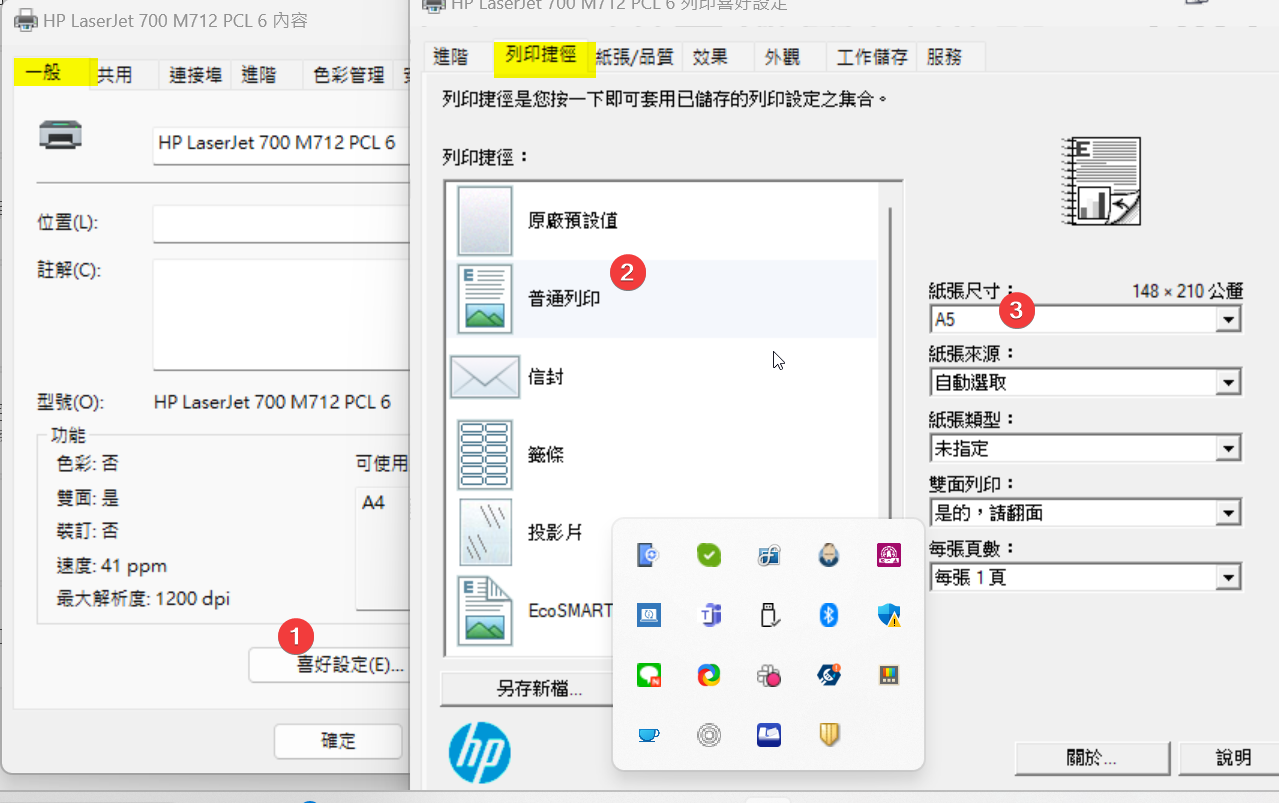The image size is (1279, 803).
Task: Select the 普通列印 printing shortcut thumbnail
Action: pyautogui.click(x=484, y=298)
